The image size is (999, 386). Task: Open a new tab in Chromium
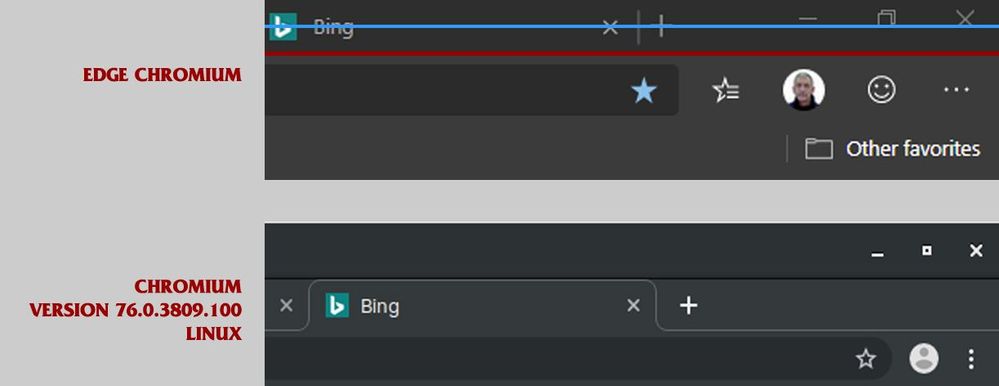688,306
